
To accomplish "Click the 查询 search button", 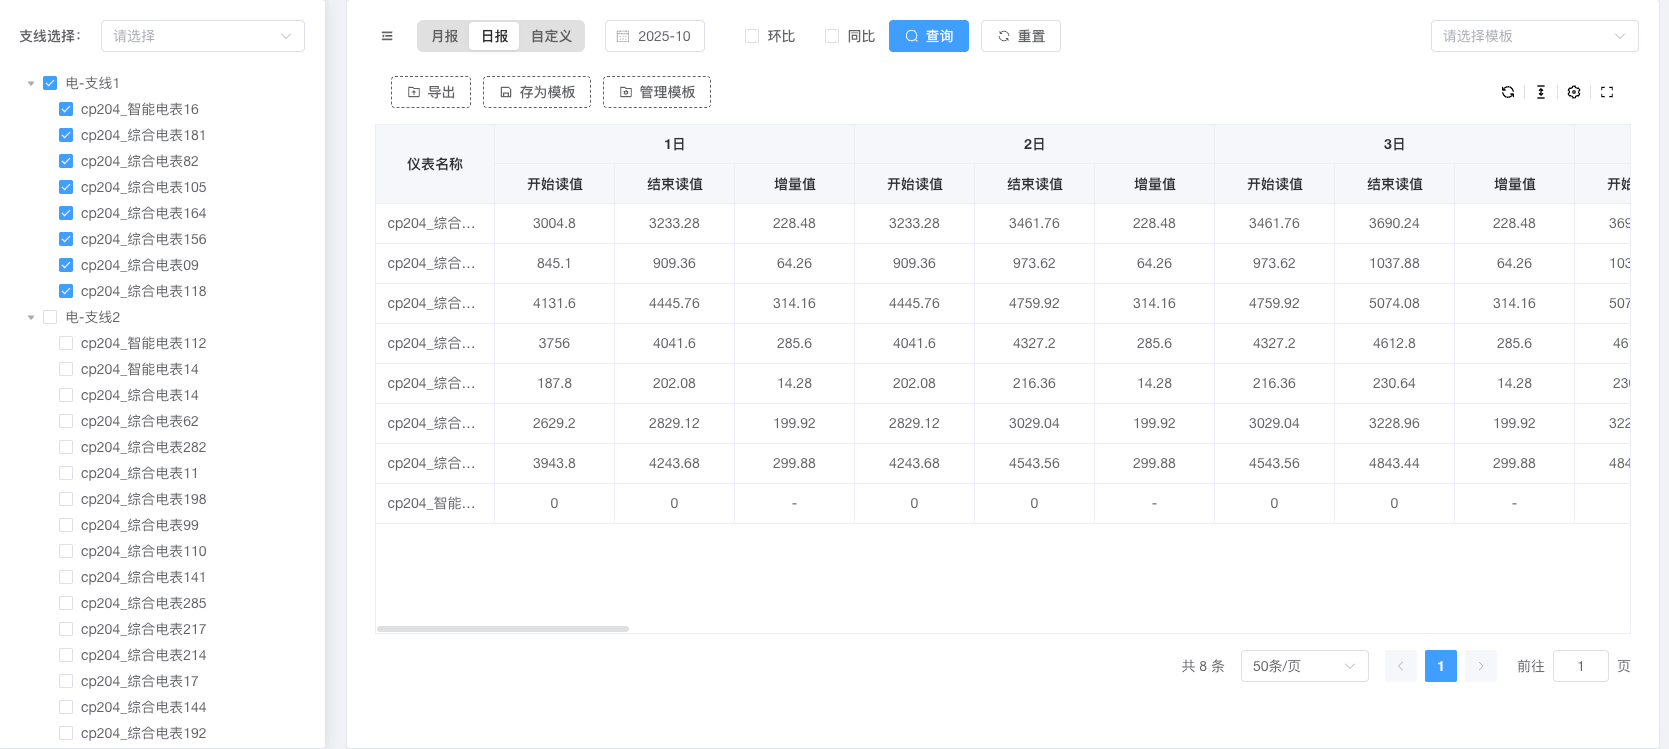I will coord(929,36).
